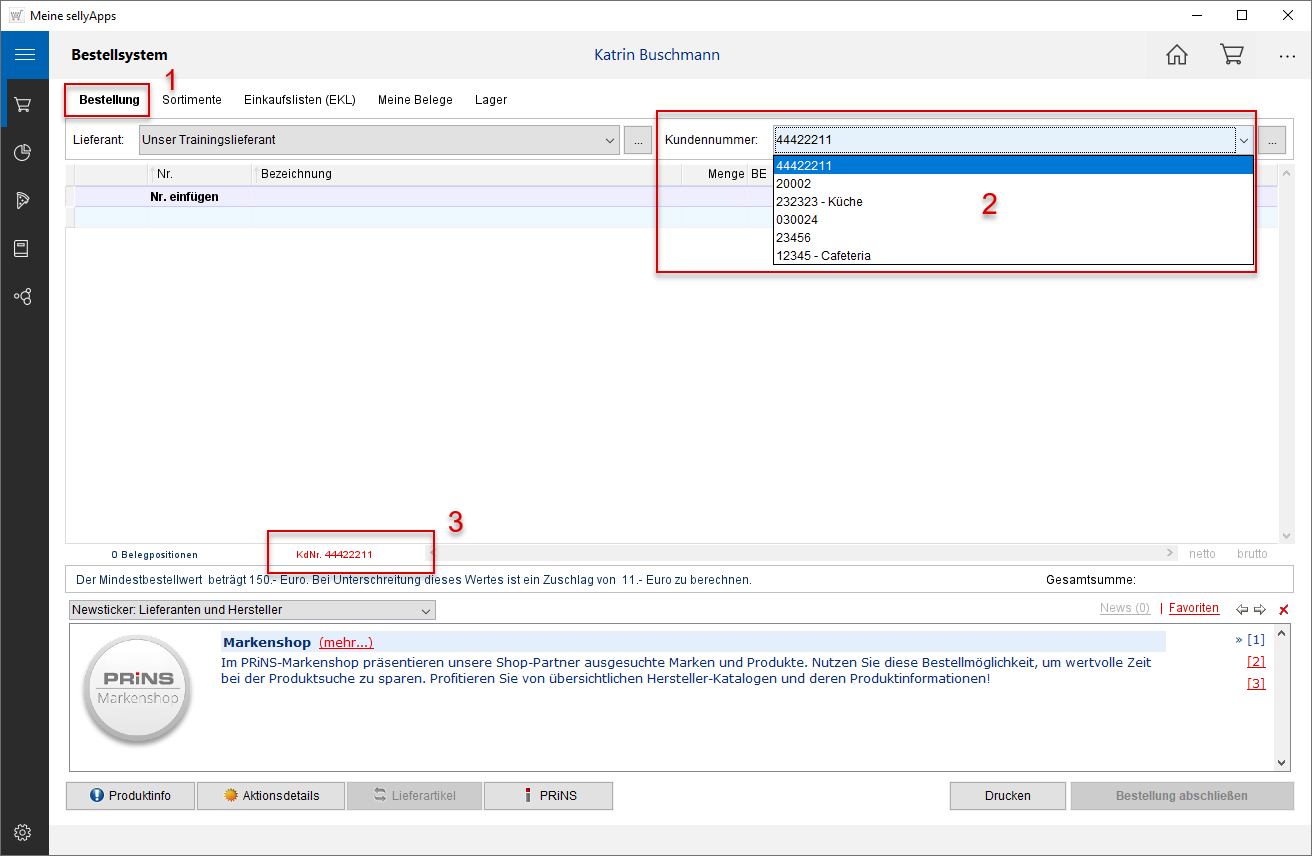Viewport: 1312px width, 856px height.
Task: Choose 12345 - Cafeteria from list
Action: tap(823, 255)
